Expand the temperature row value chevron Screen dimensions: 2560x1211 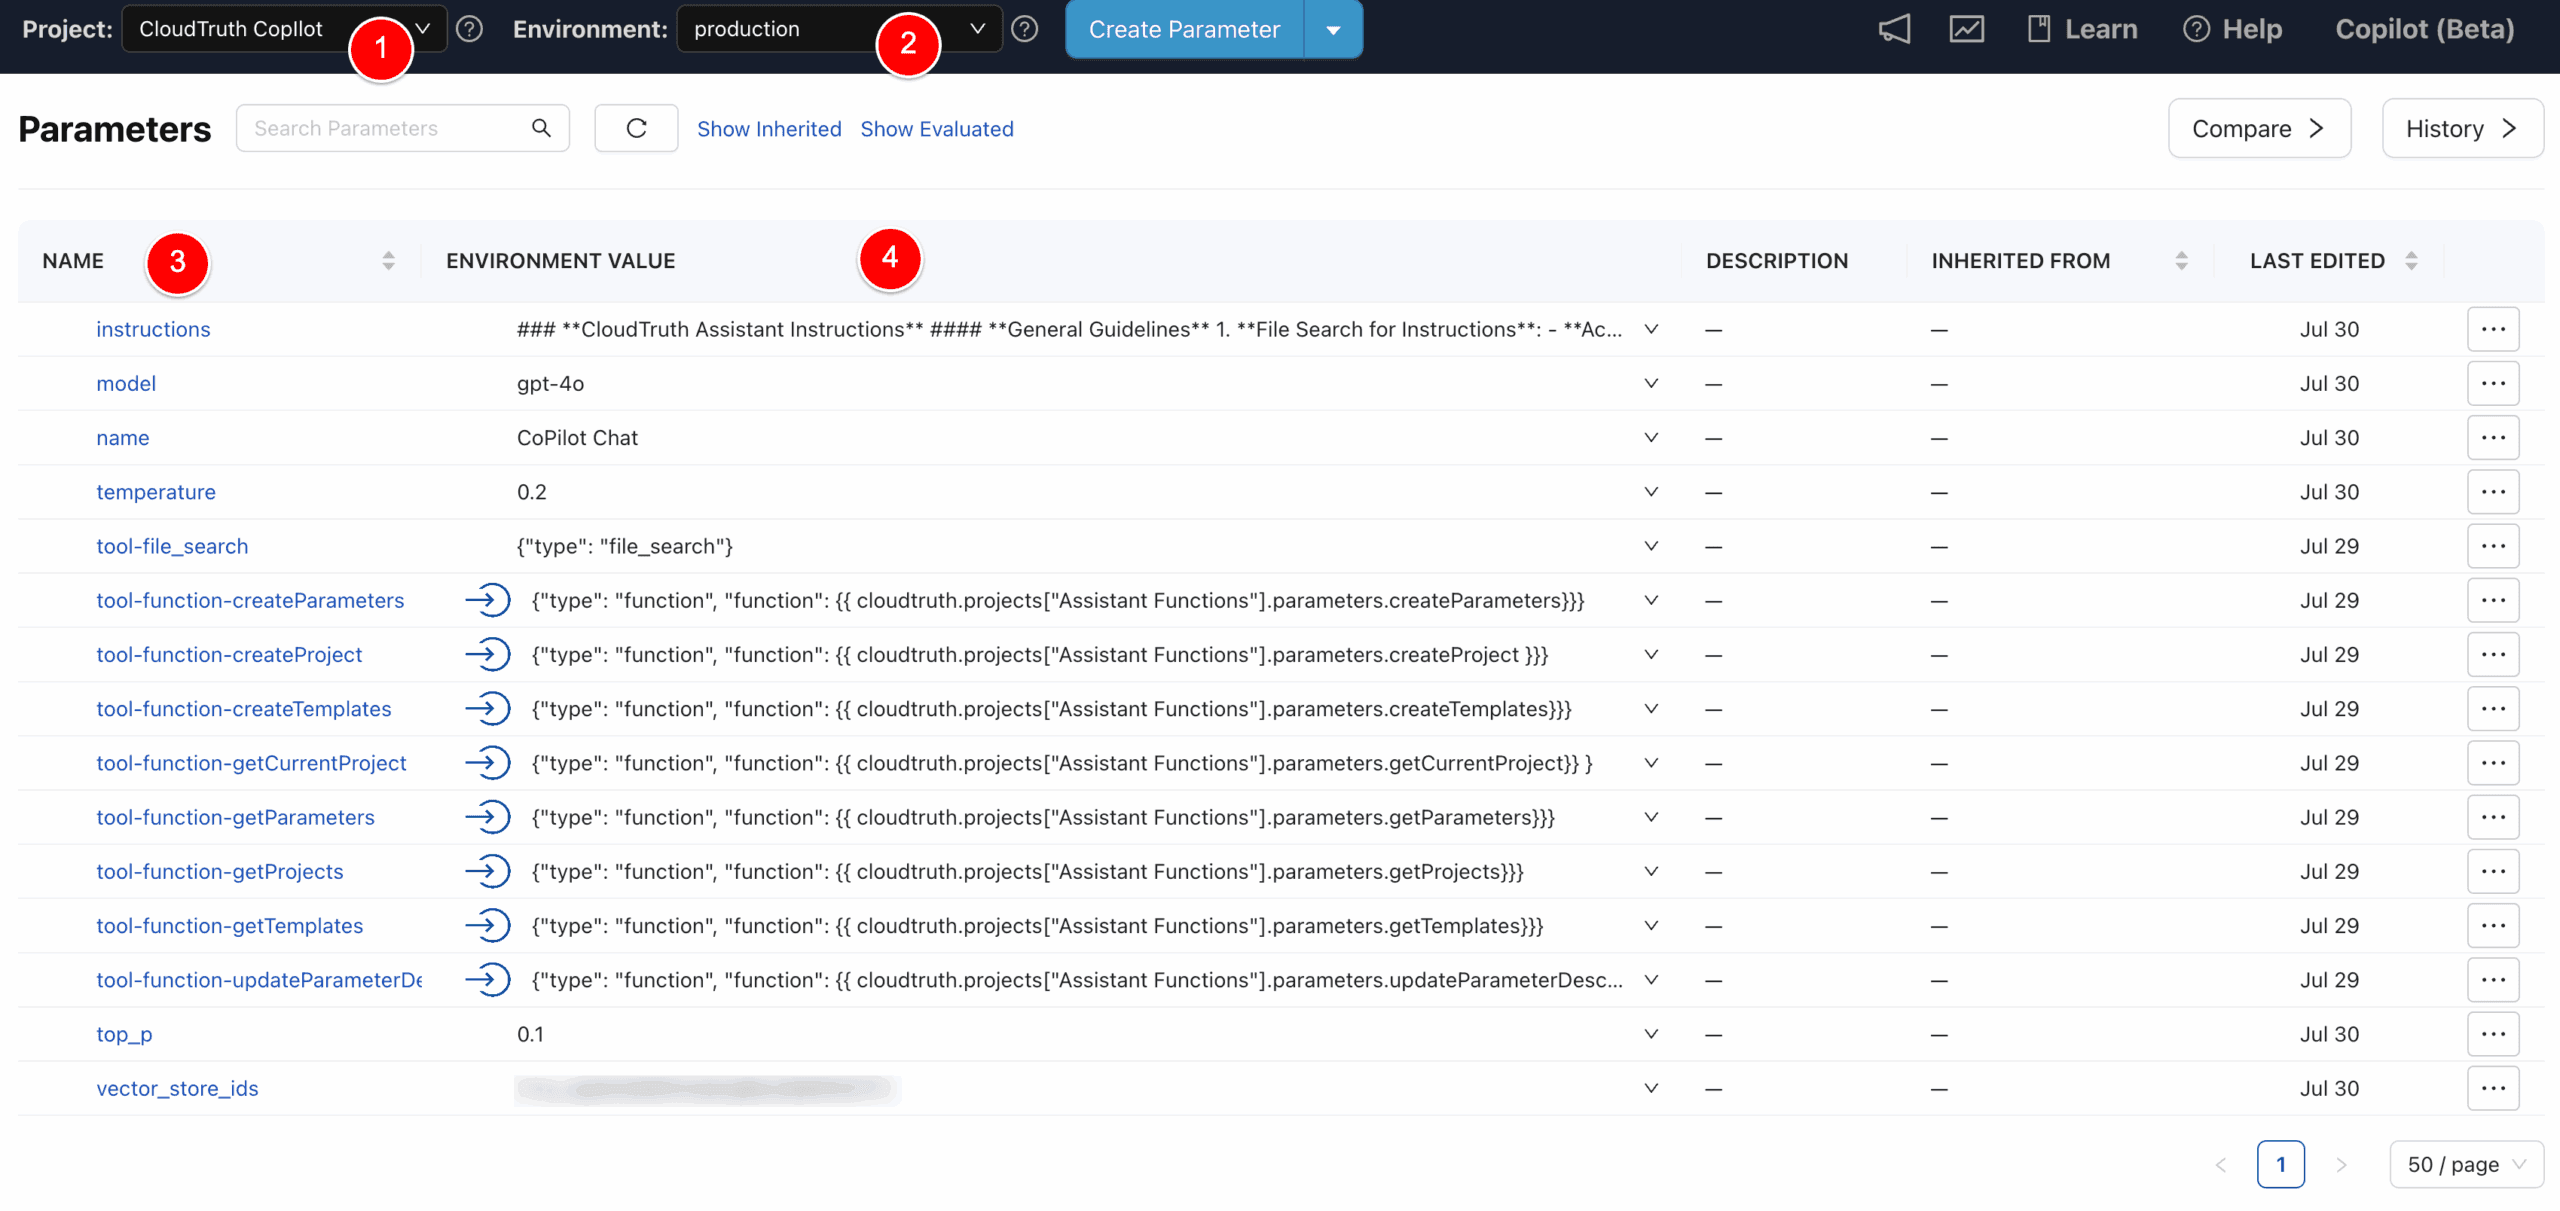1651,492
